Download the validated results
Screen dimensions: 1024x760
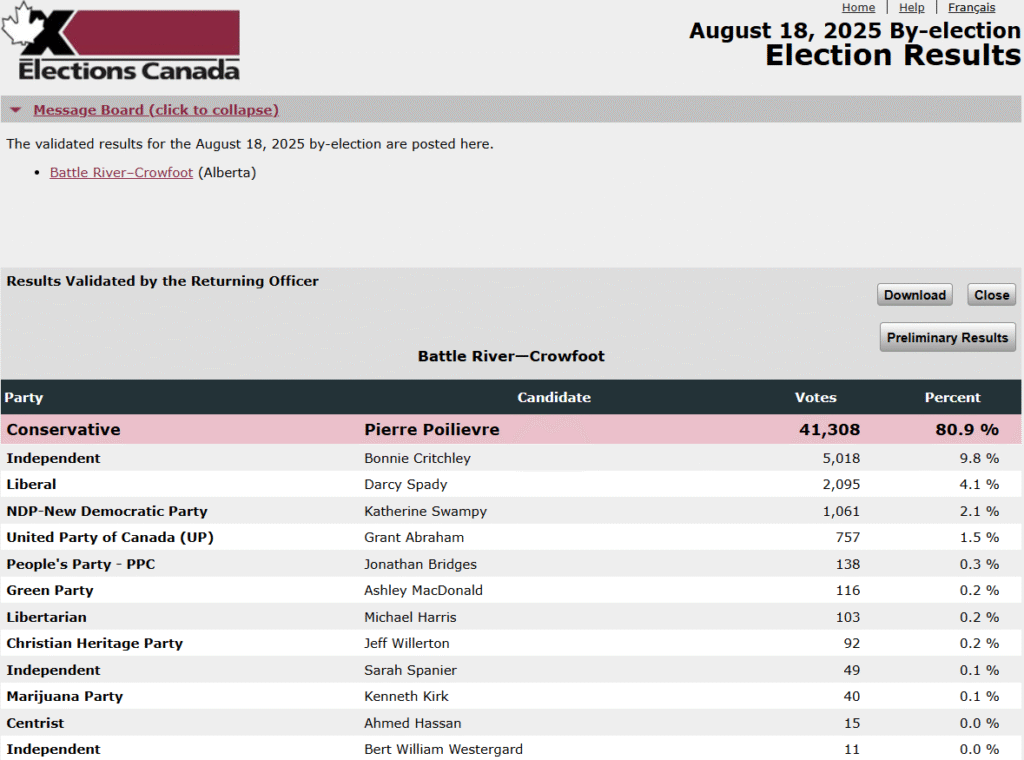pos(913,294)
